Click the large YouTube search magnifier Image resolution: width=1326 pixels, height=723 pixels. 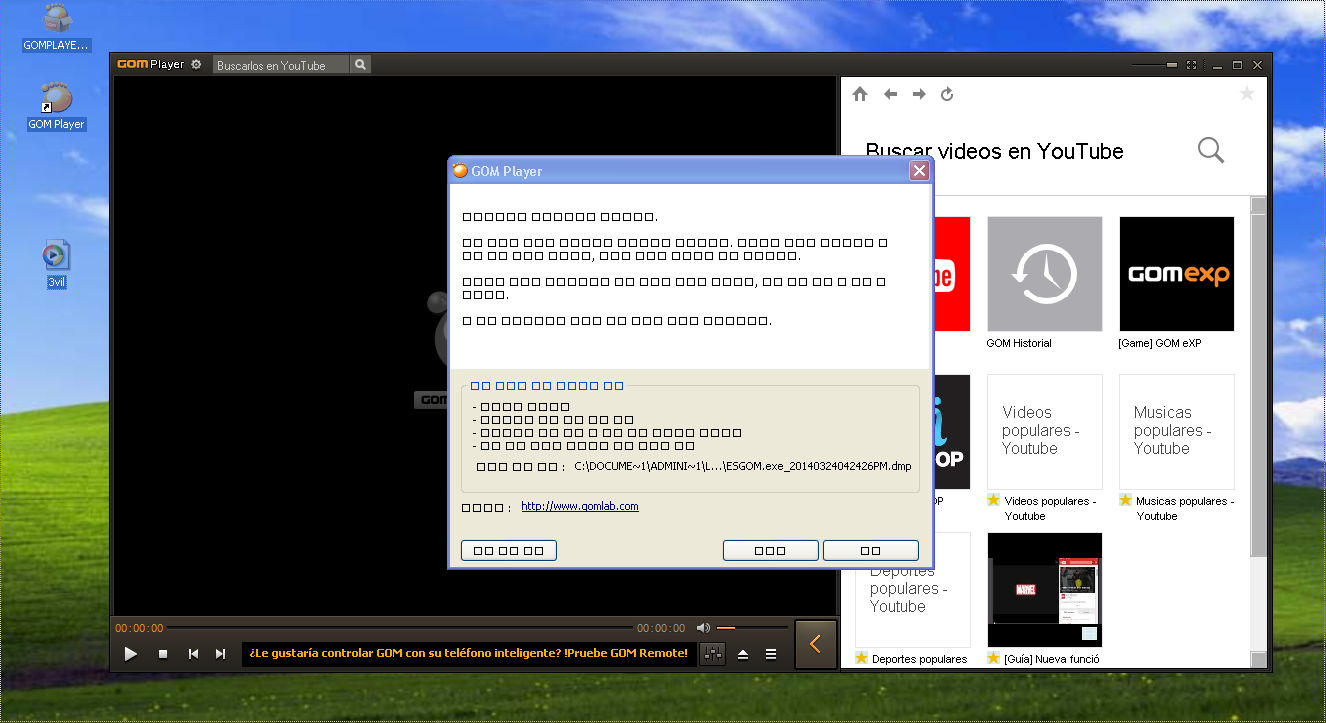(x=1211, y=151)
